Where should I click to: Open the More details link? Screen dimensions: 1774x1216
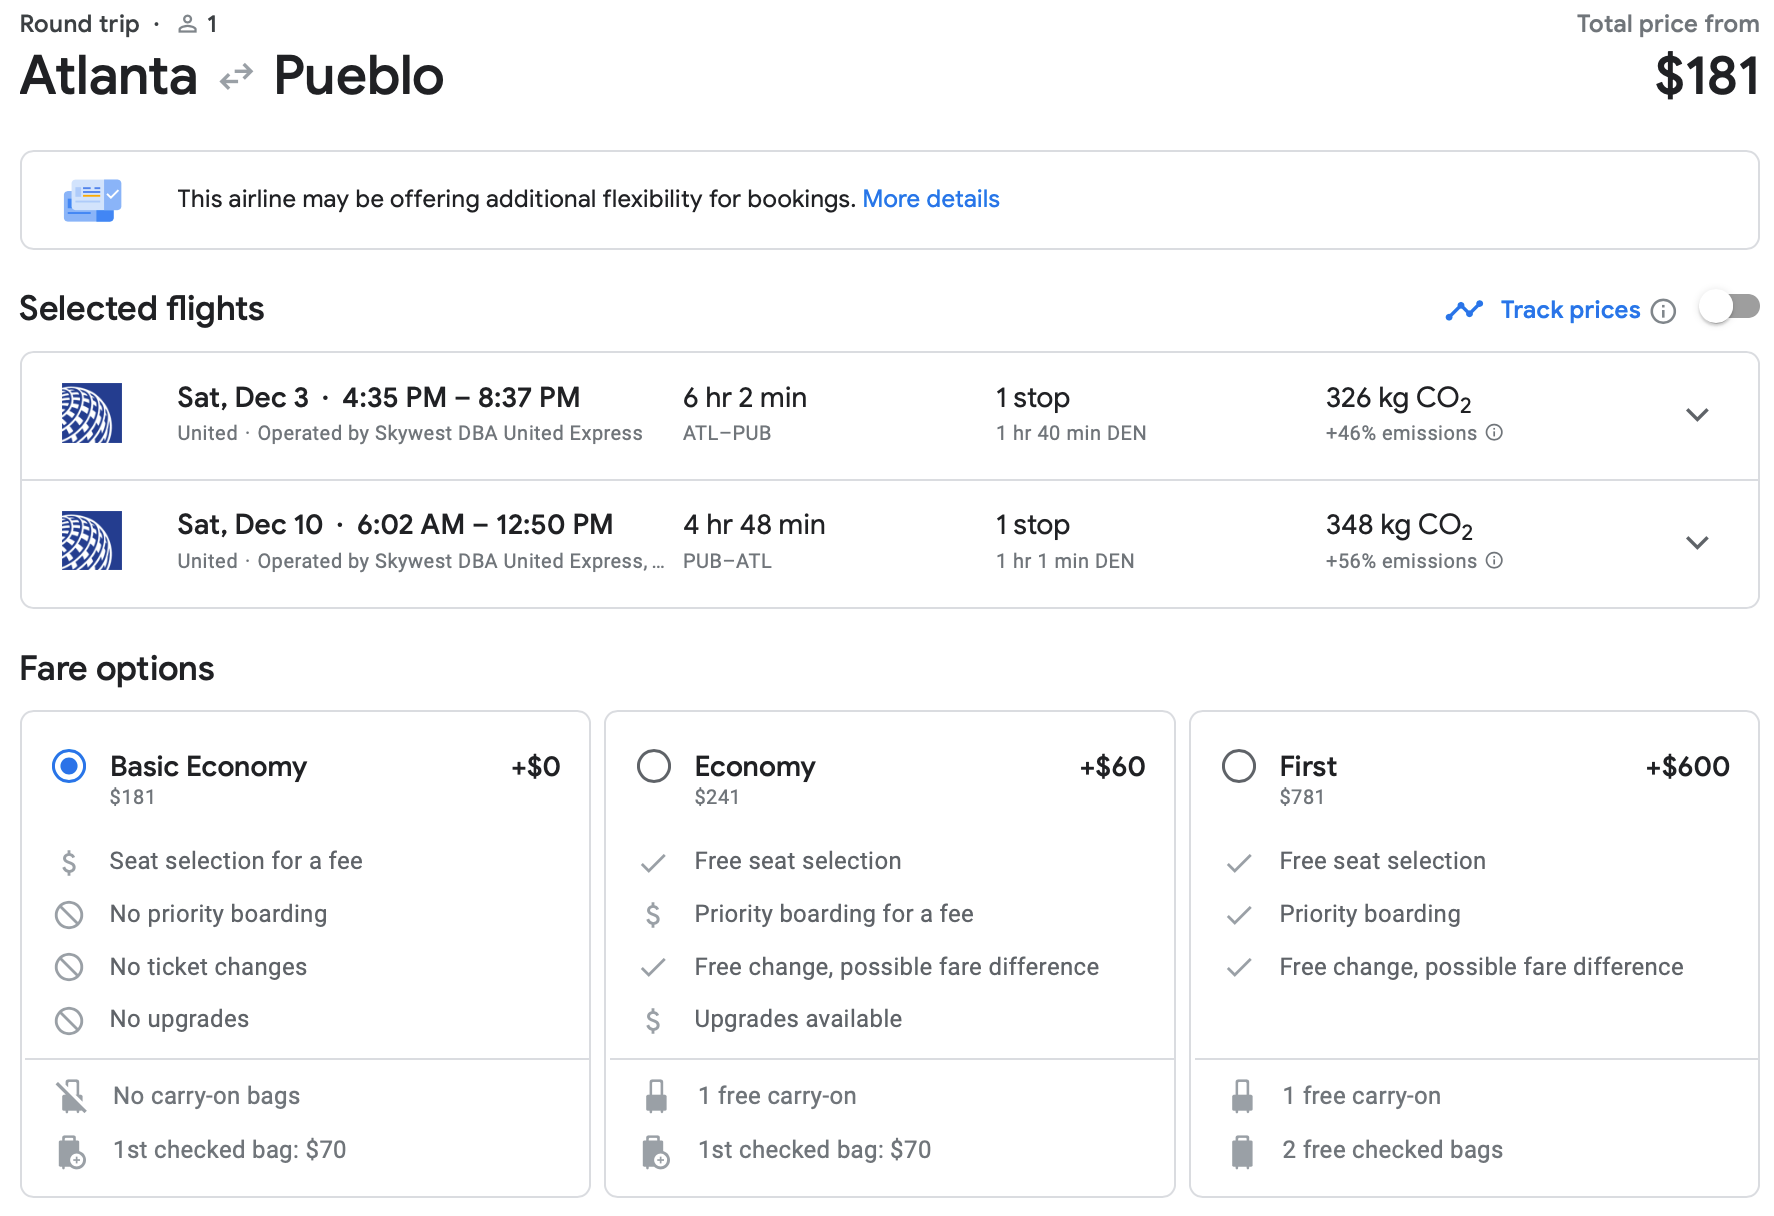pyautogui.click(x=931, y=199)
